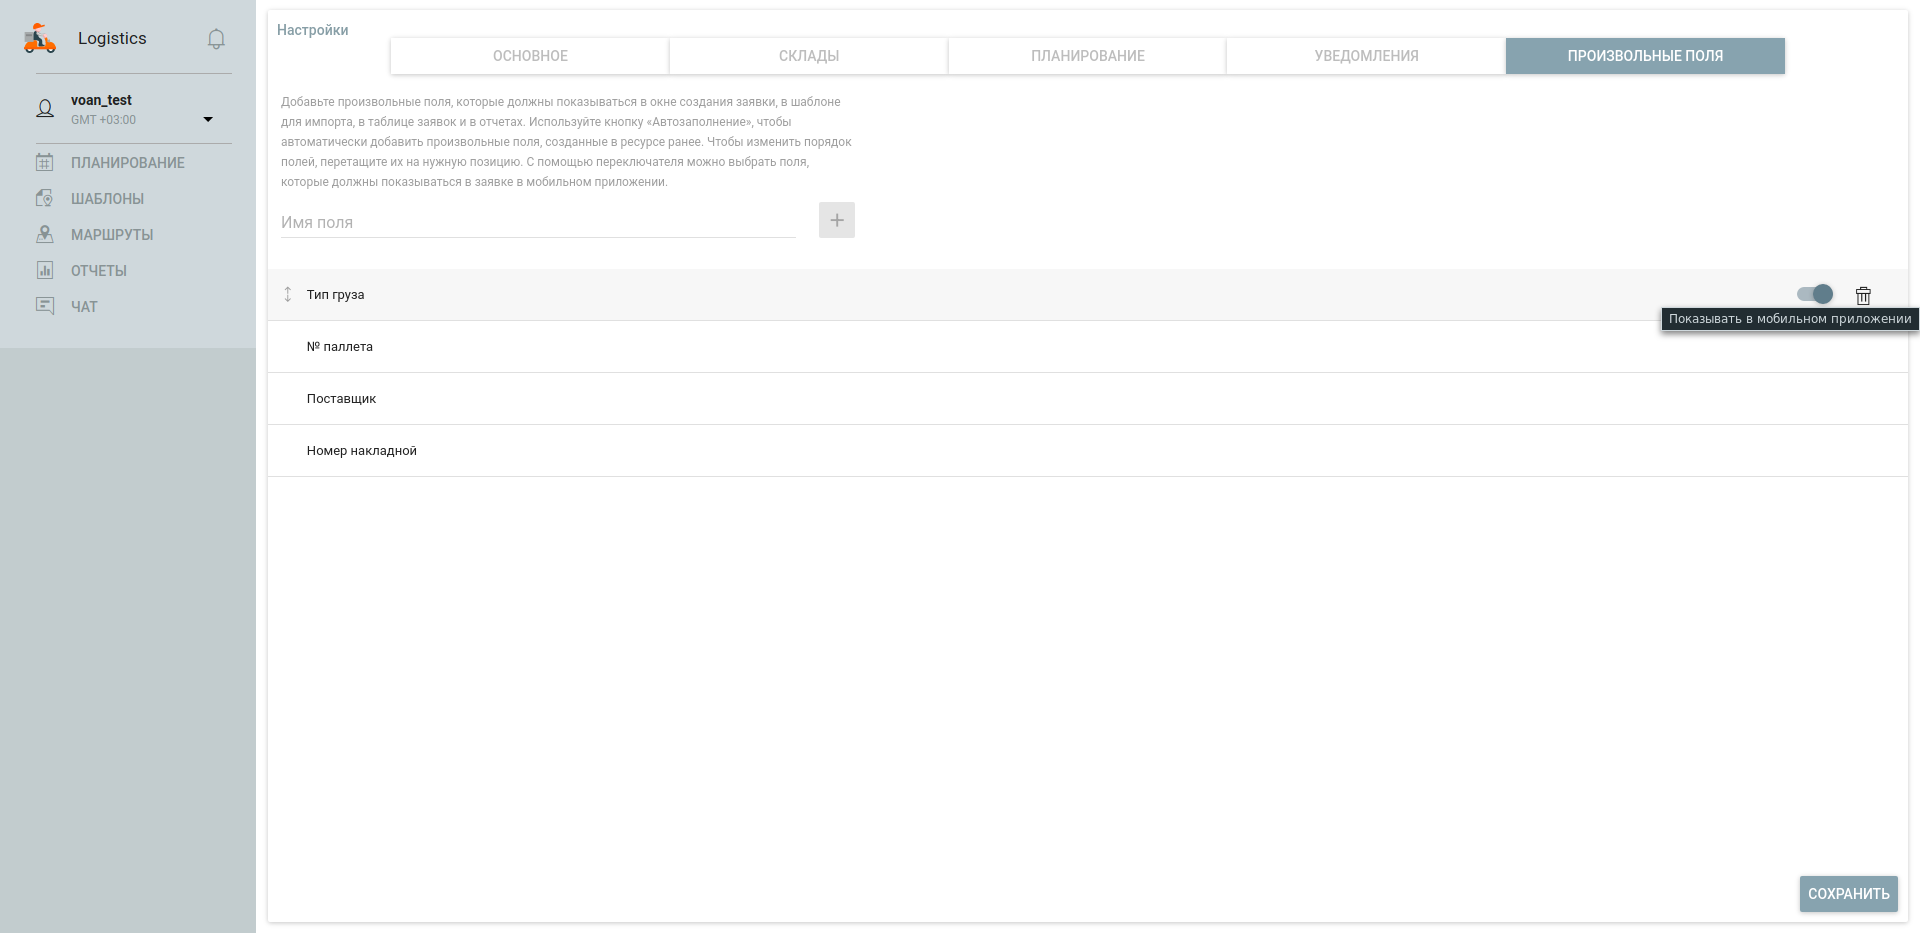Delete the Тип груза field with trash icon

tap(1863, 295)
